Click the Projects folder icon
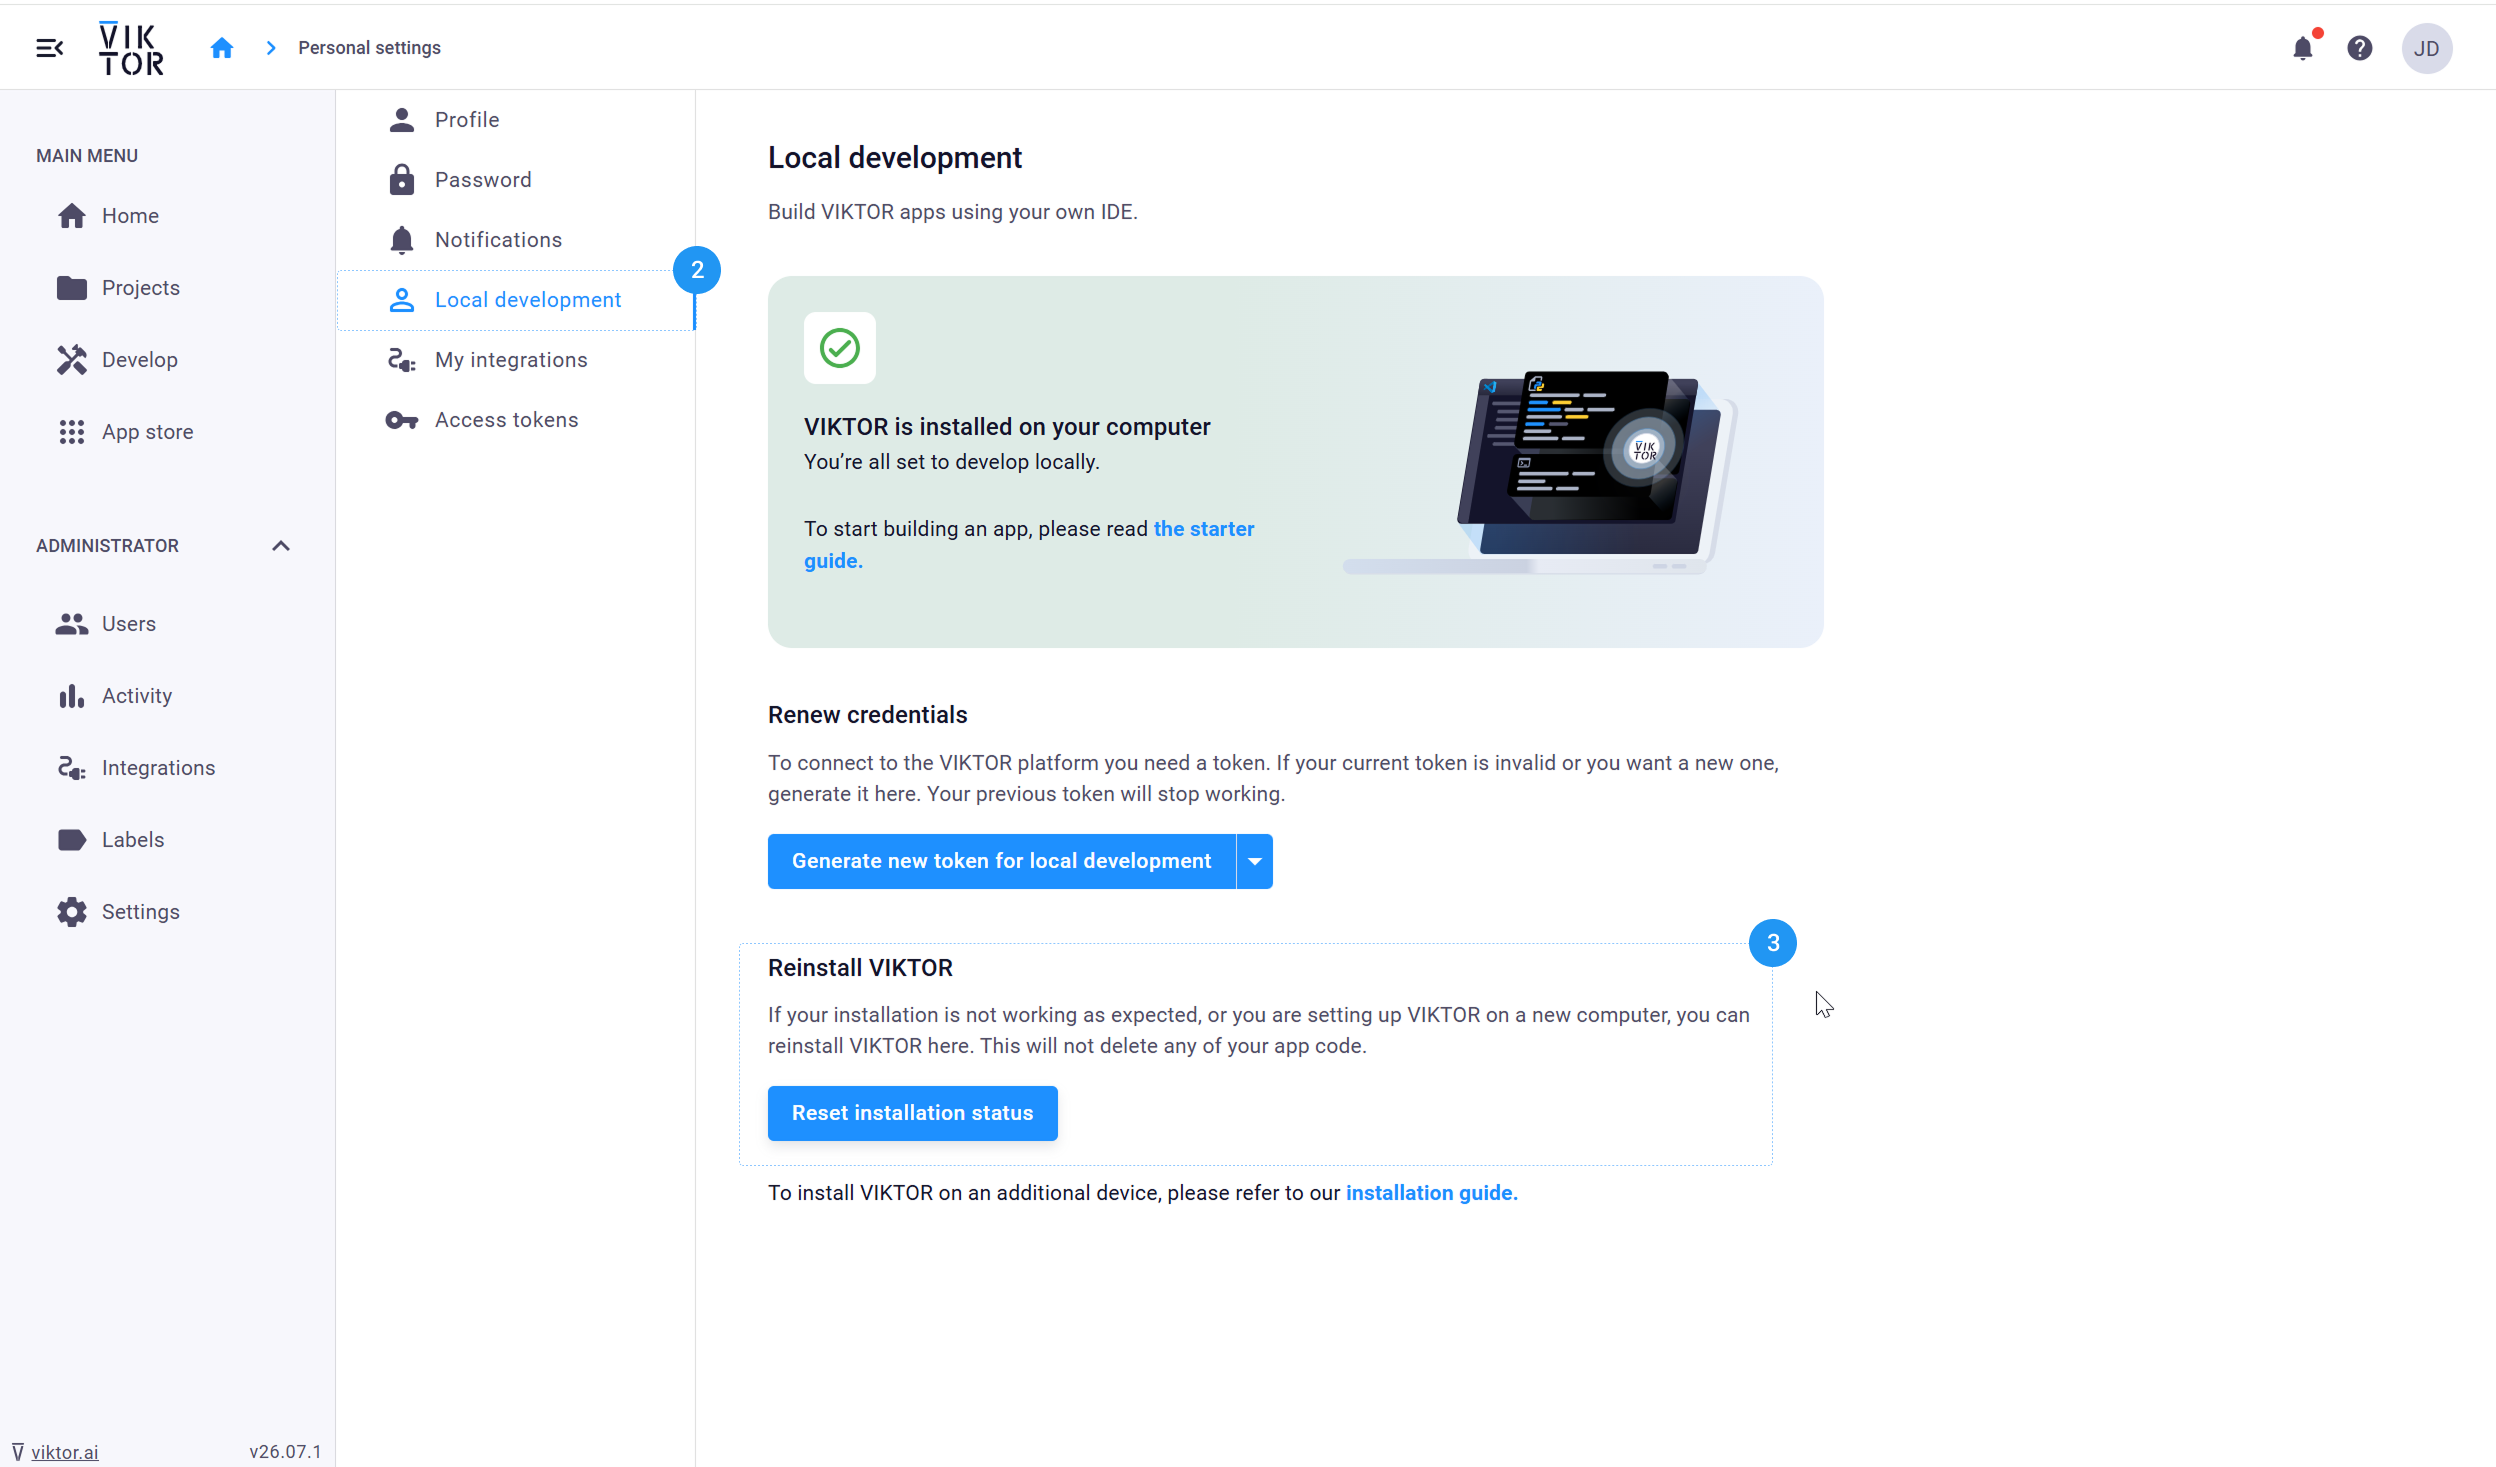2496x1467 pixels. click(72, 288)
